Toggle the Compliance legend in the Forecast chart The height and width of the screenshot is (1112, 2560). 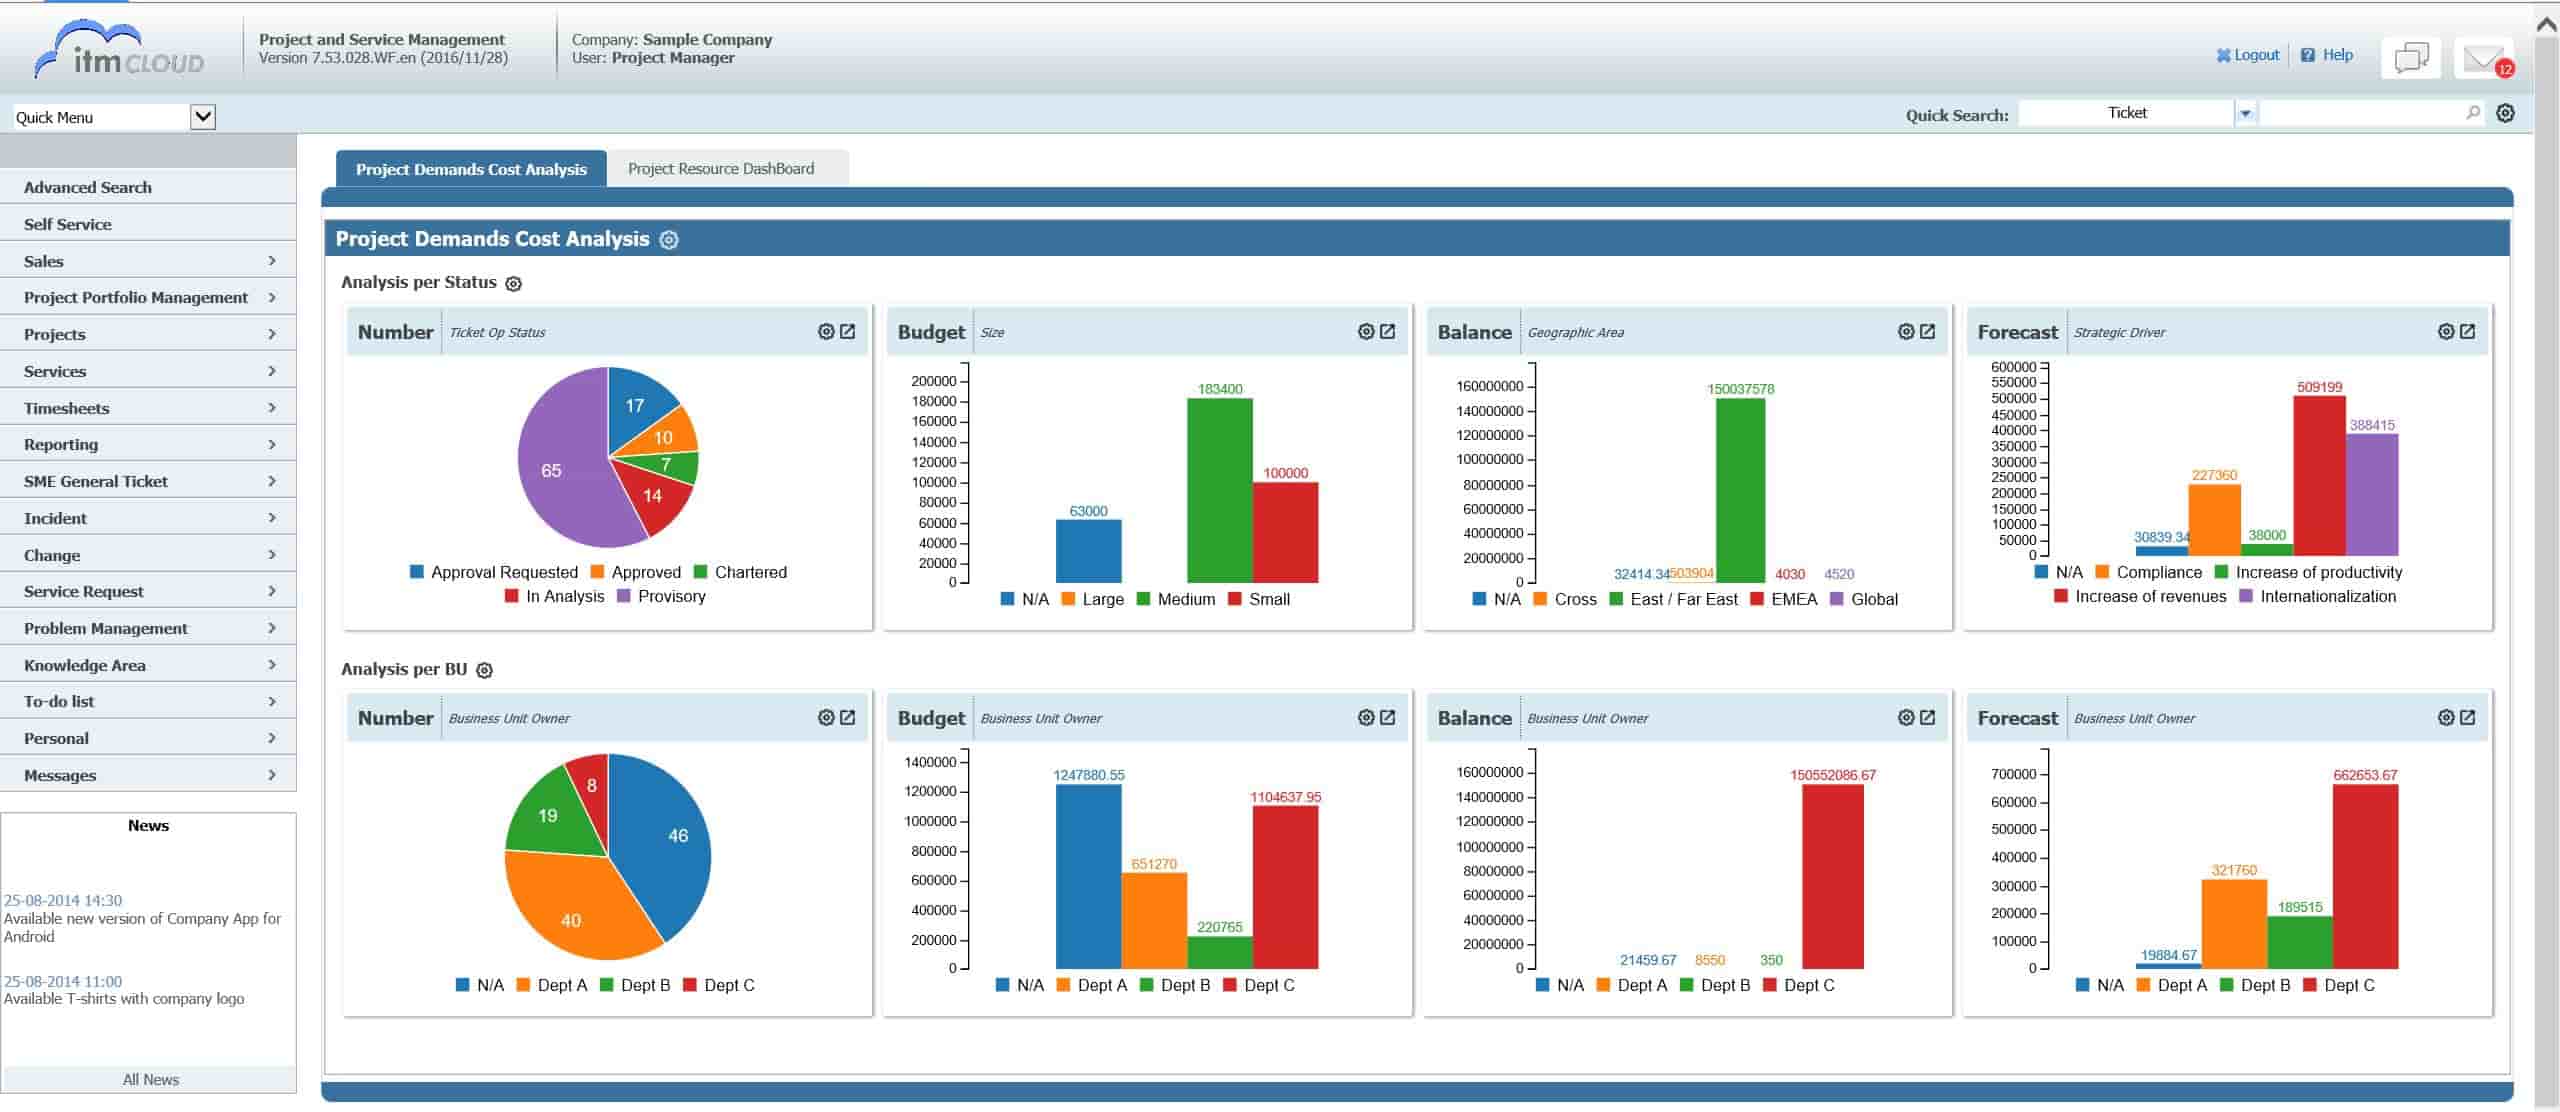pos(2155,572)
